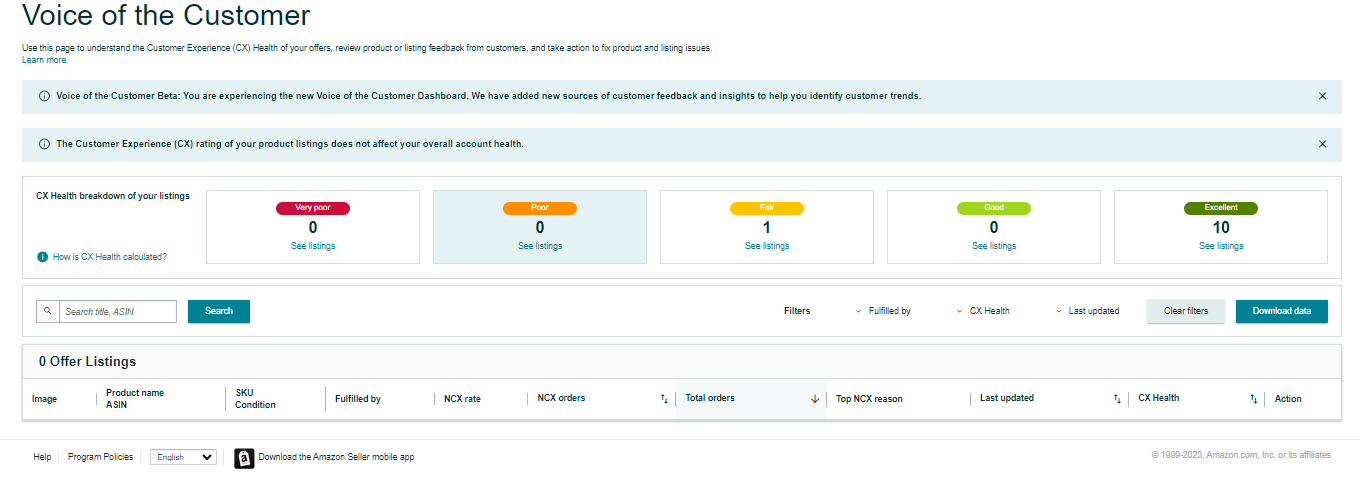Sort by Total orders down arrow
This screenshot has width=1360, height=479.
click(x=815, y=398)
